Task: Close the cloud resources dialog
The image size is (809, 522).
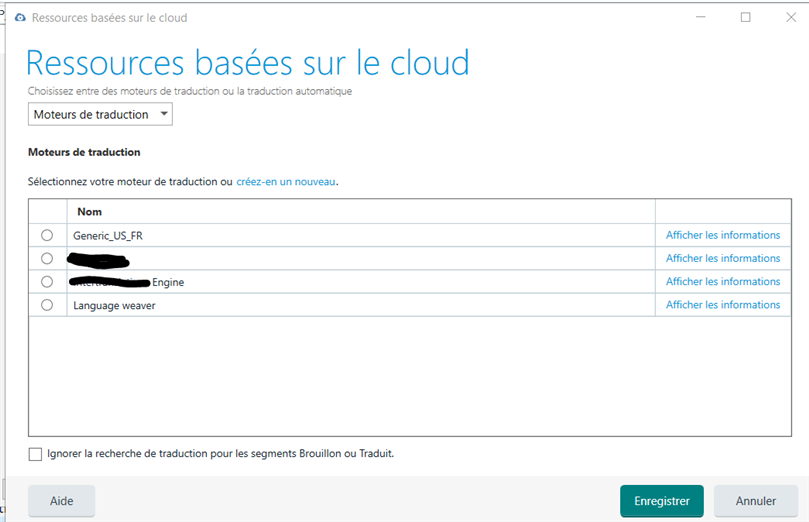Action: (x=791, y=18)
